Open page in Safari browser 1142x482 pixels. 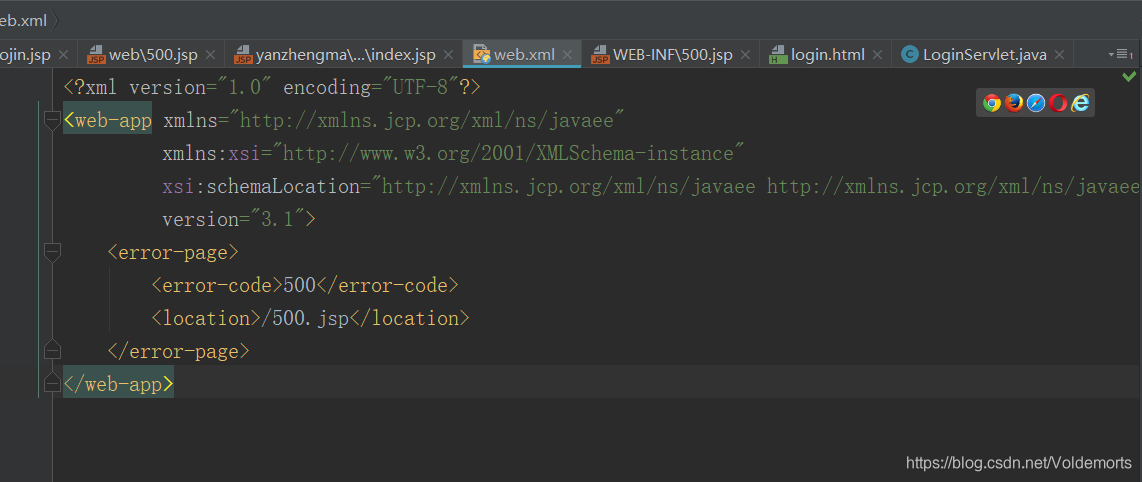pyautogui.click(x=1036, y=103)
